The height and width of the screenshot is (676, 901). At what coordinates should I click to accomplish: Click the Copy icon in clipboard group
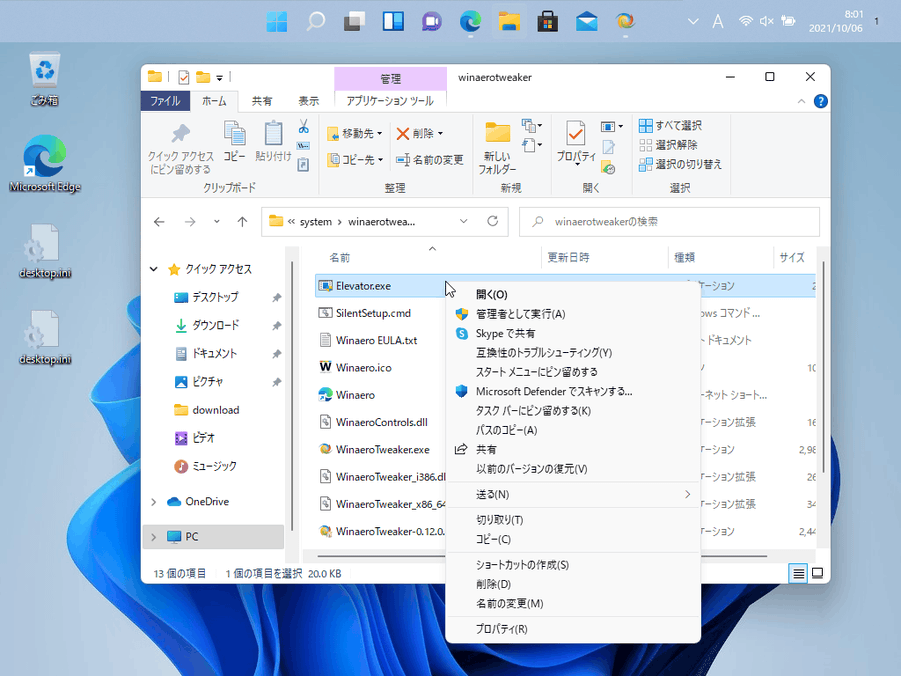click(234, 133)
